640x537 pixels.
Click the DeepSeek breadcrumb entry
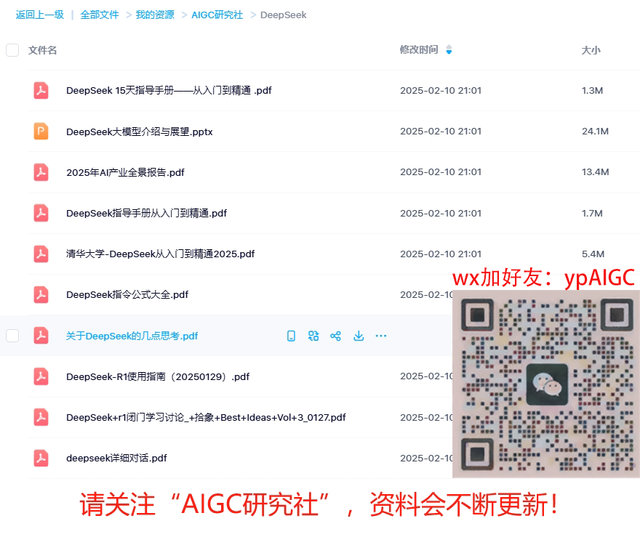[x=283, y=15]
